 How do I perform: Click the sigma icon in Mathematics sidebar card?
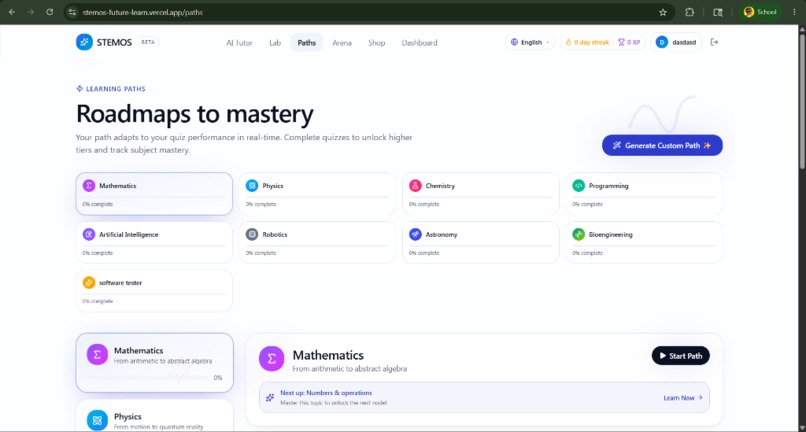[97, 354]
